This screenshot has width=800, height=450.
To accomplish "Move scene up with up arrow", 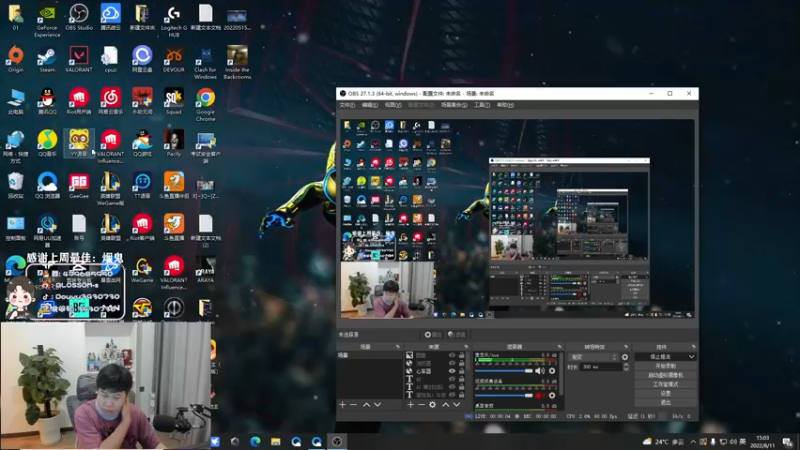I will pos(366,405).
